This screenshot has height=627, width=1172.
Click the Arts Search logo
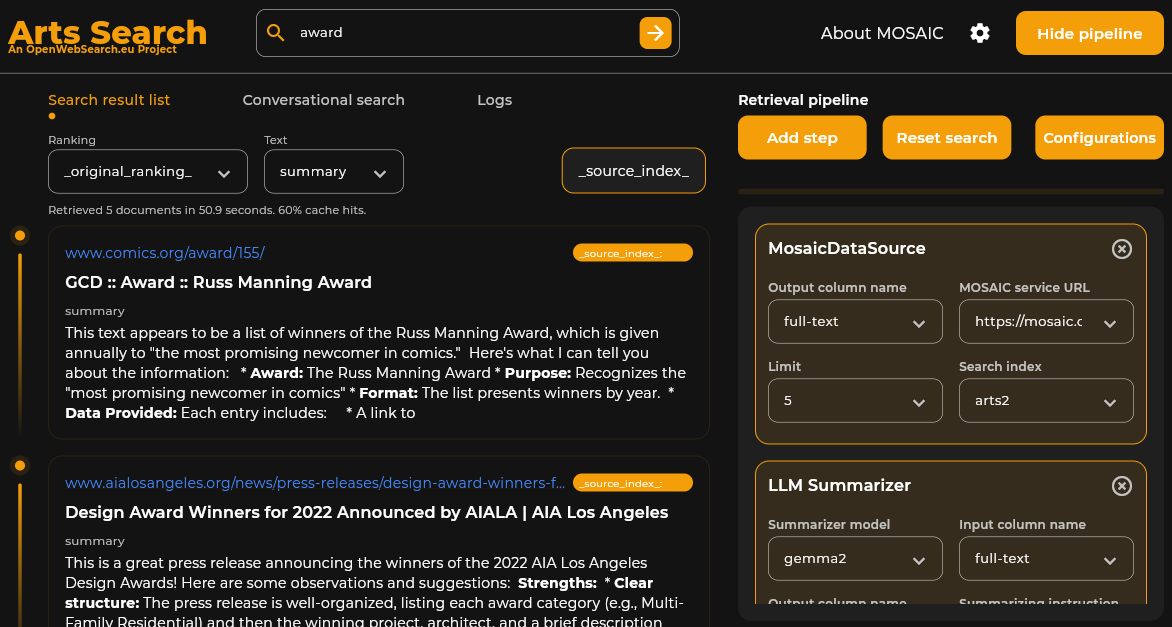(107, 32)
